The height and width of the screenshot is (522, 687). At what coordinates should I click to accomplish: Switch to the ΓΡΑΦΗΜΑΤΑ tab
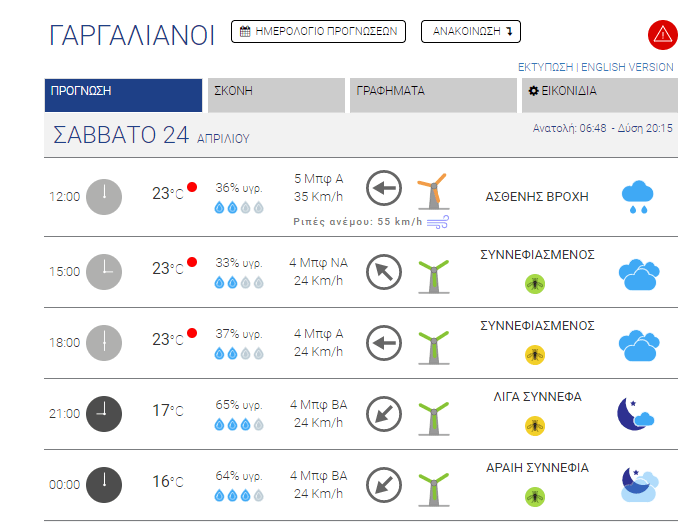pyautogui.click(x=433, y=95)
